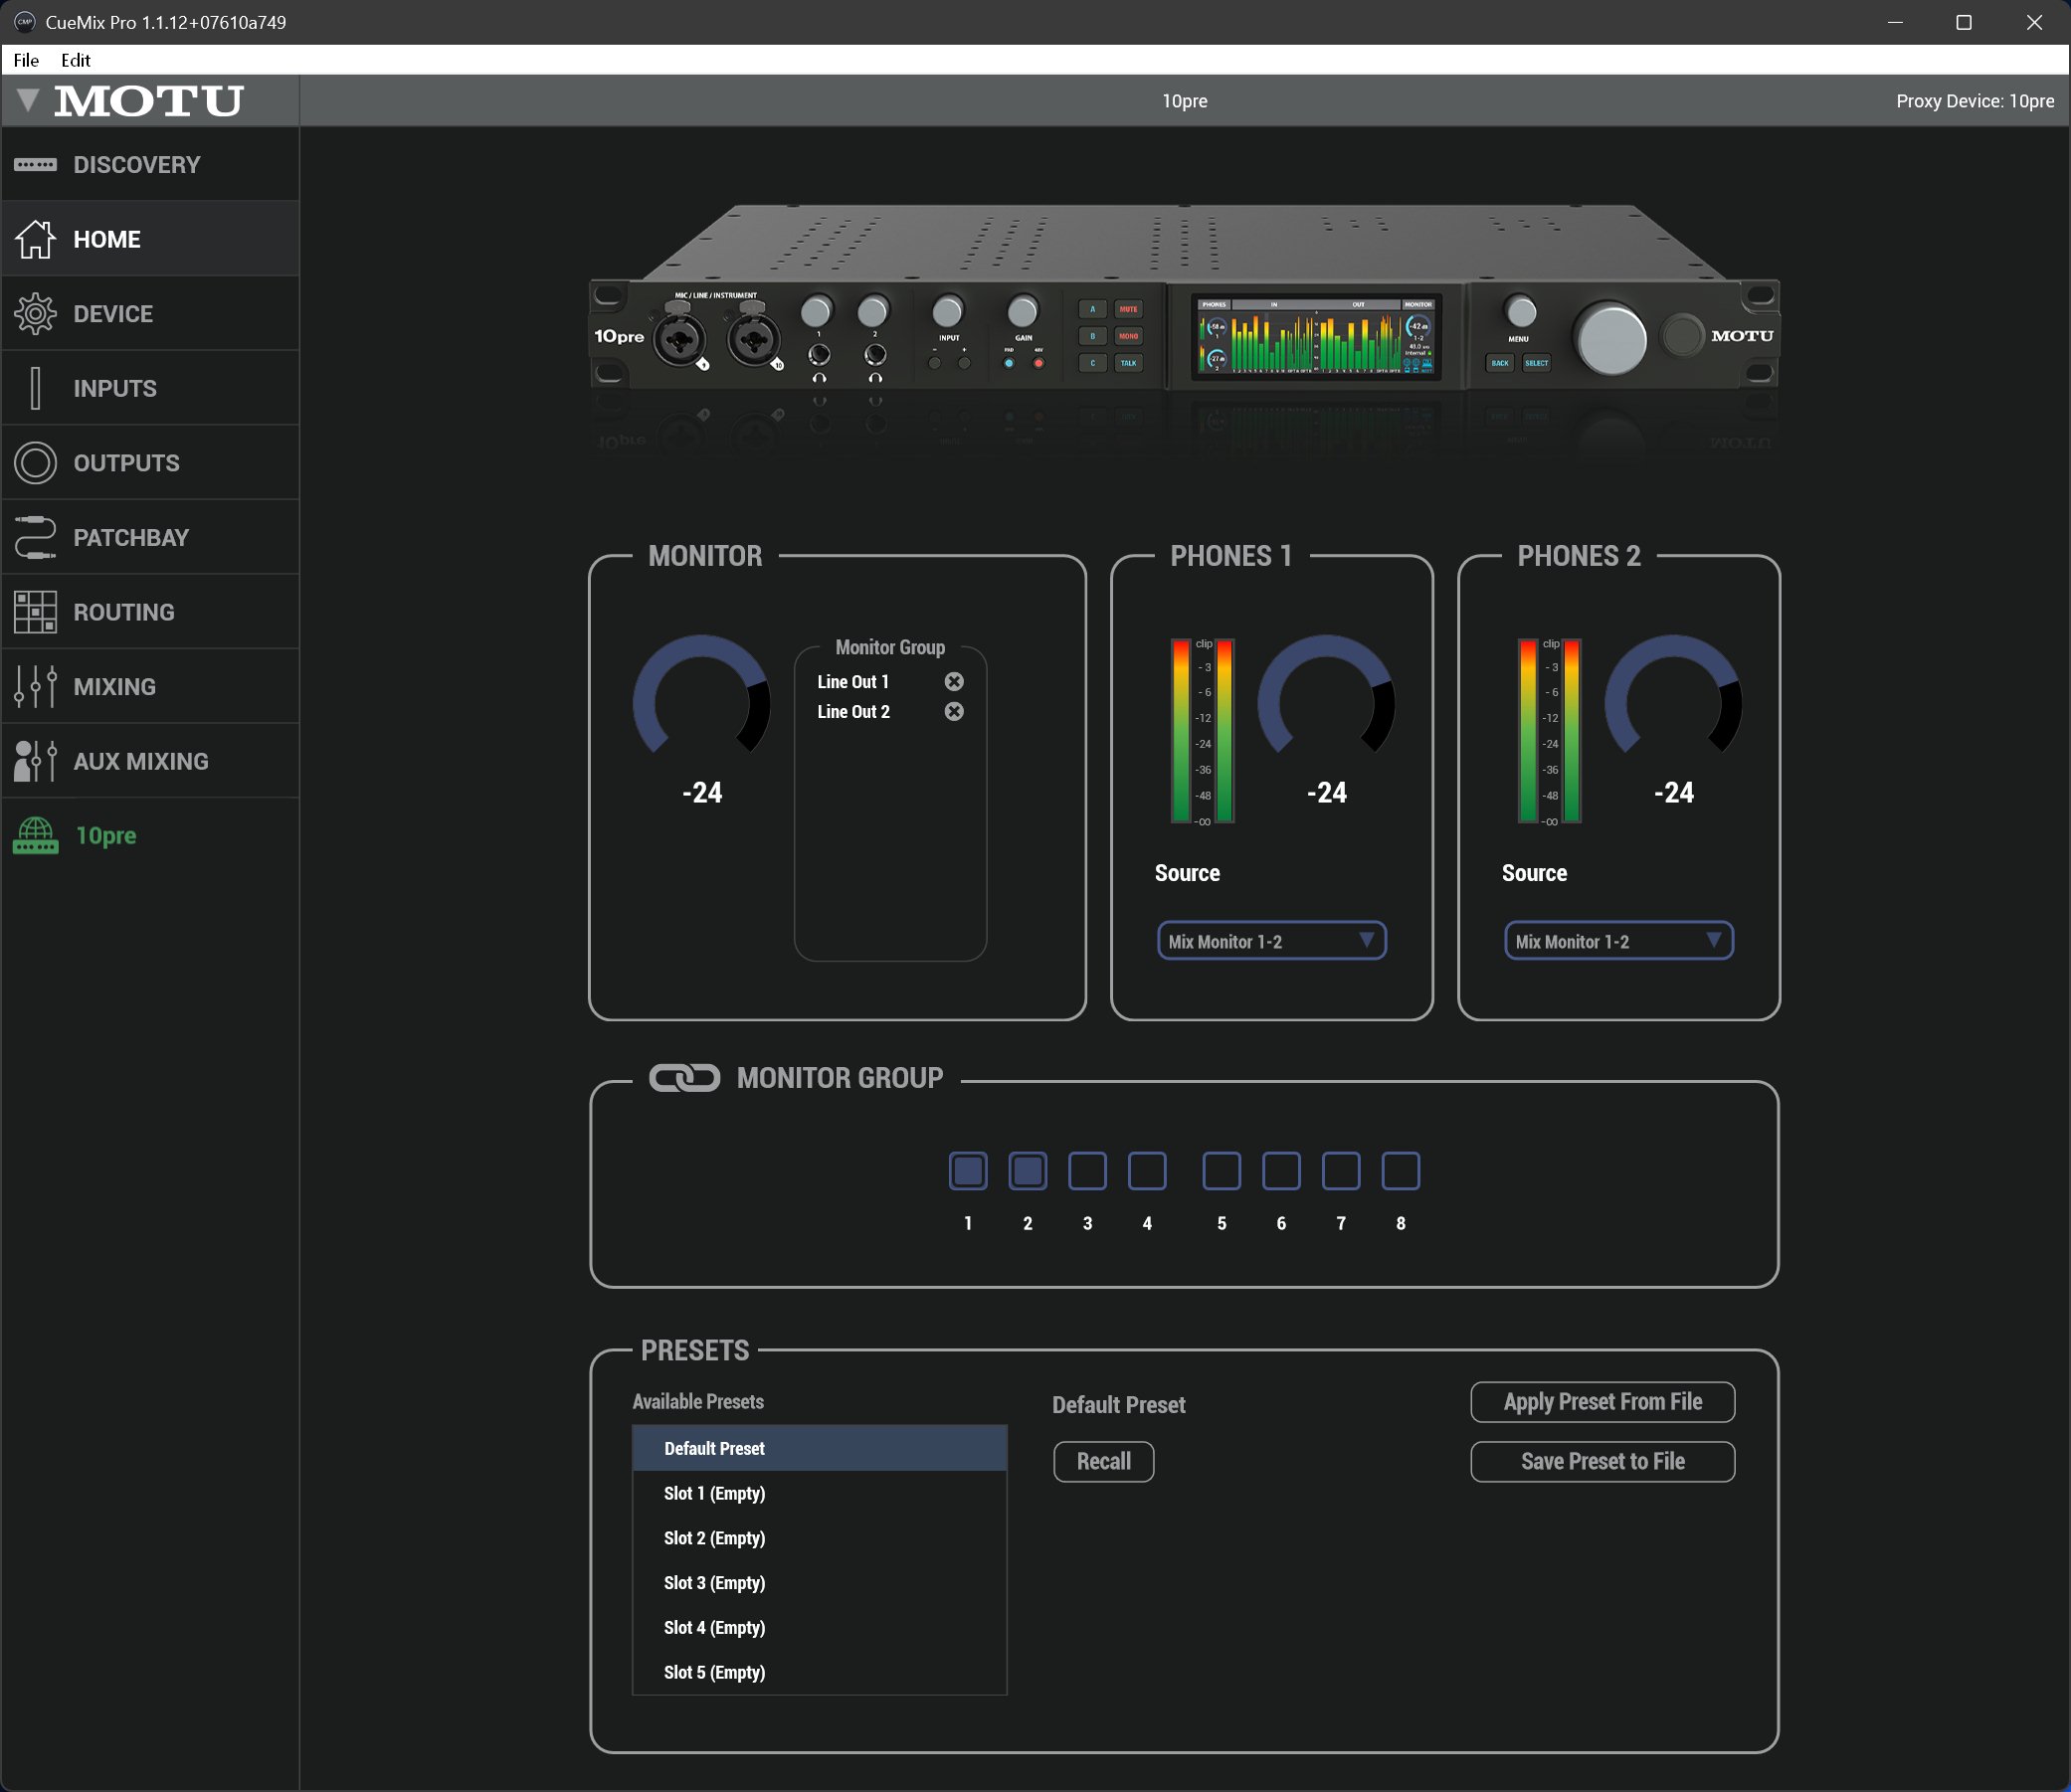
Task: Click Save Preset to File
Action: click(x=1603, y=1461)
